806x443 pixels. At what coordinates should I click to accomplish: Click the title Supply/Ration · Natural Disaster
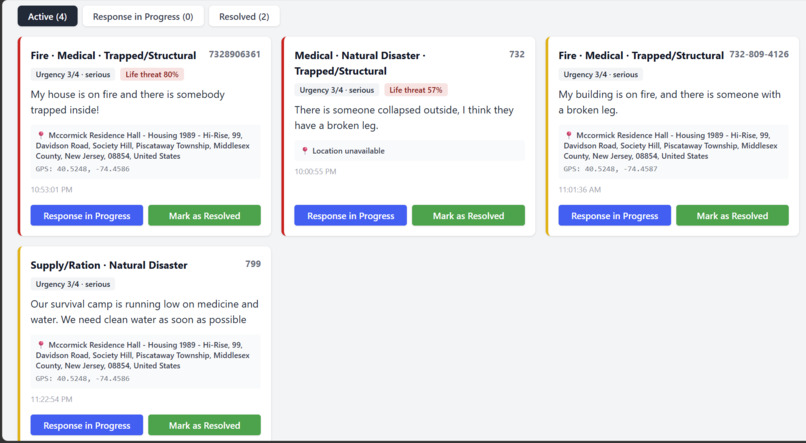(109, 265)
